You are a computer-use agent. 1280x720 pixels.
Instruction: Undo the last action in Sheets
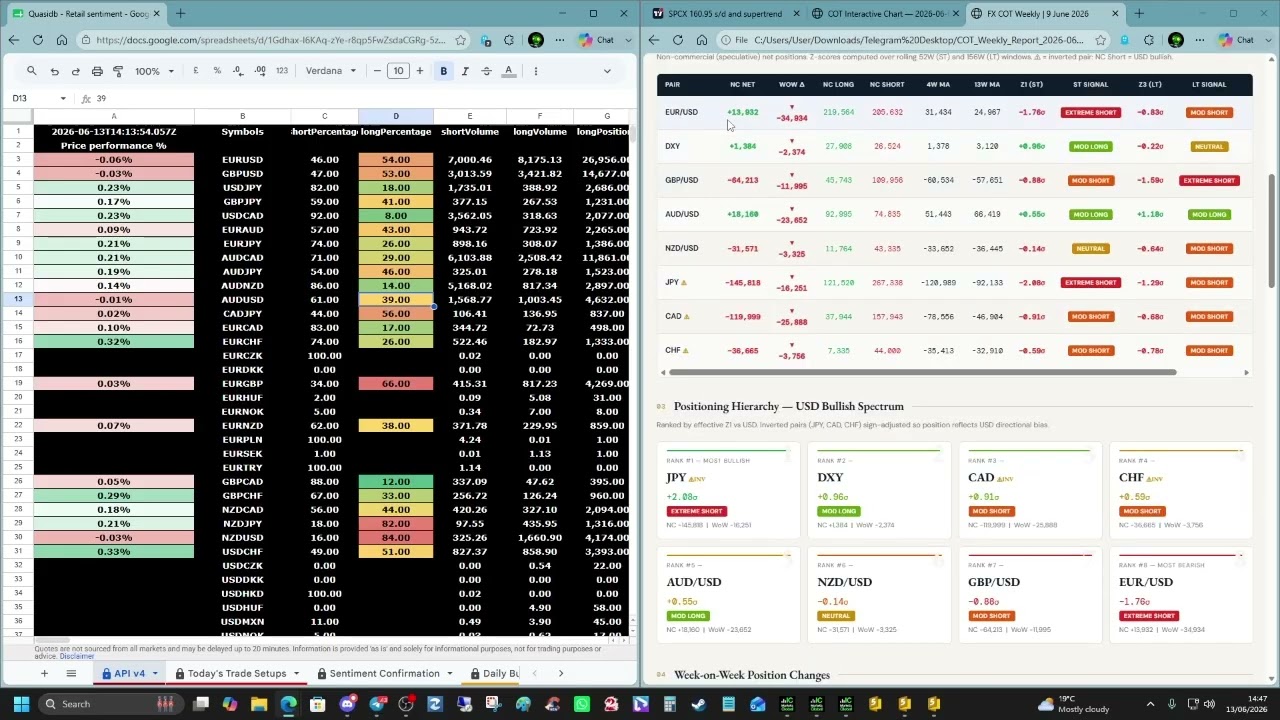tap(54, 71)
